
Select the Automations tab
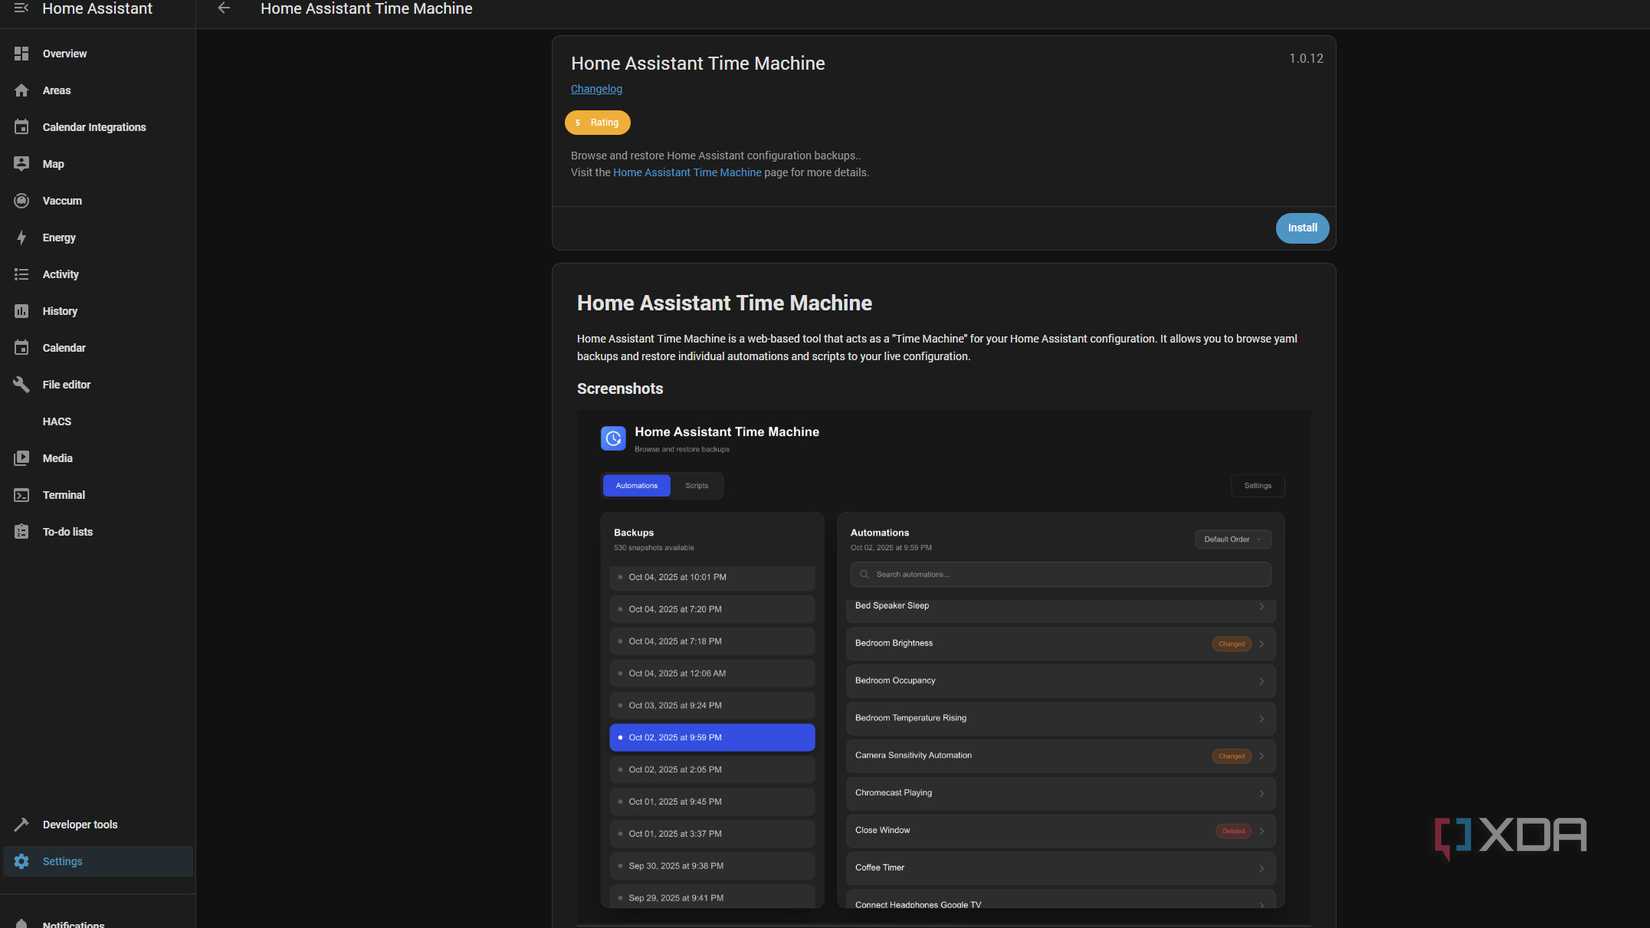click(636, 485)
